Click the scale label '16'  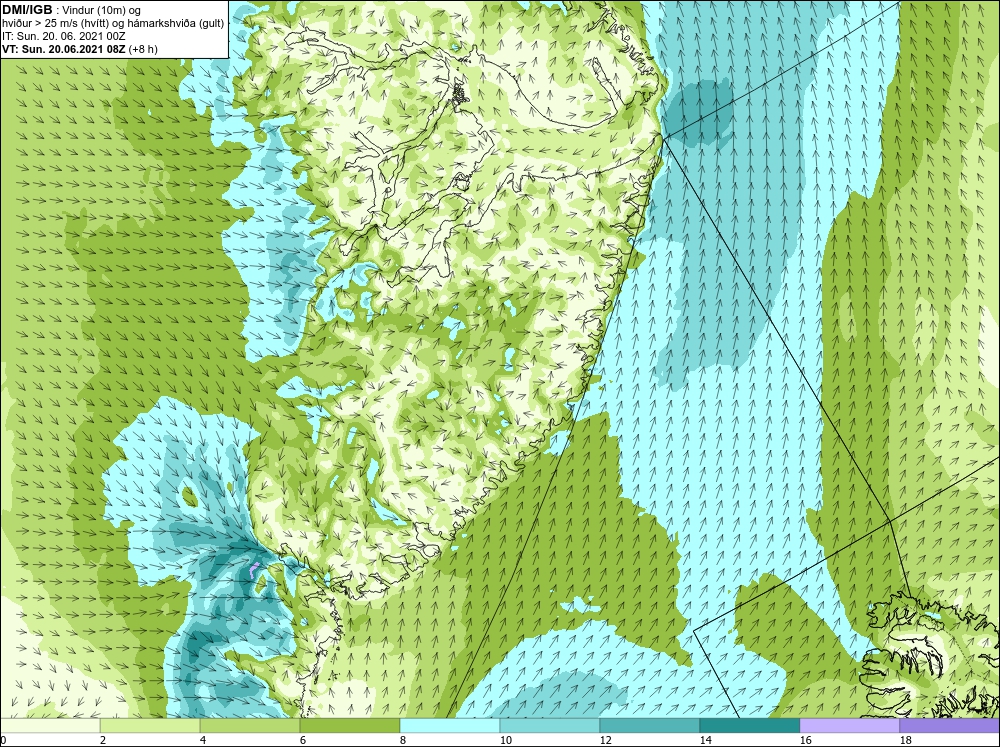(805, 740)
